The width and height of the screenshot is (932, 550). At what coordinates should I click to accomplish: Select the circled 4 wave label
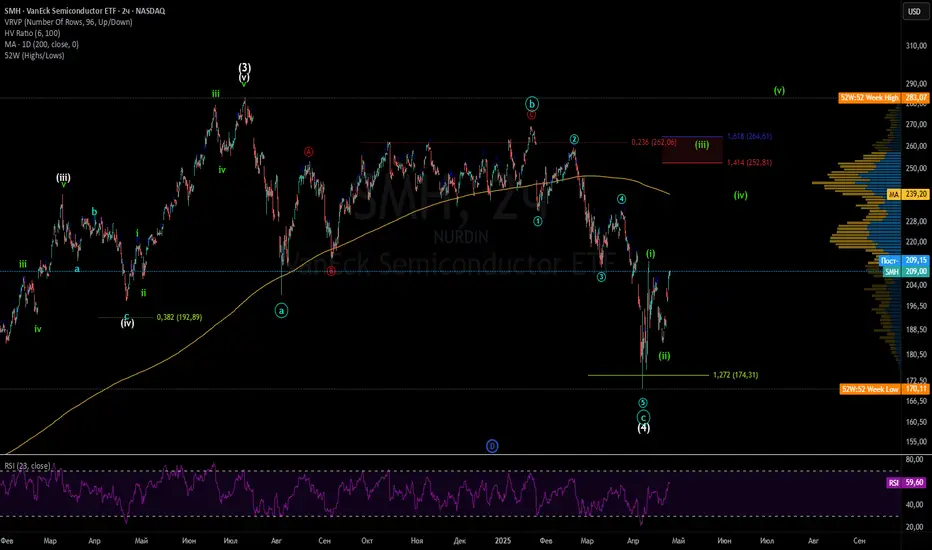[x=621, y=199]
